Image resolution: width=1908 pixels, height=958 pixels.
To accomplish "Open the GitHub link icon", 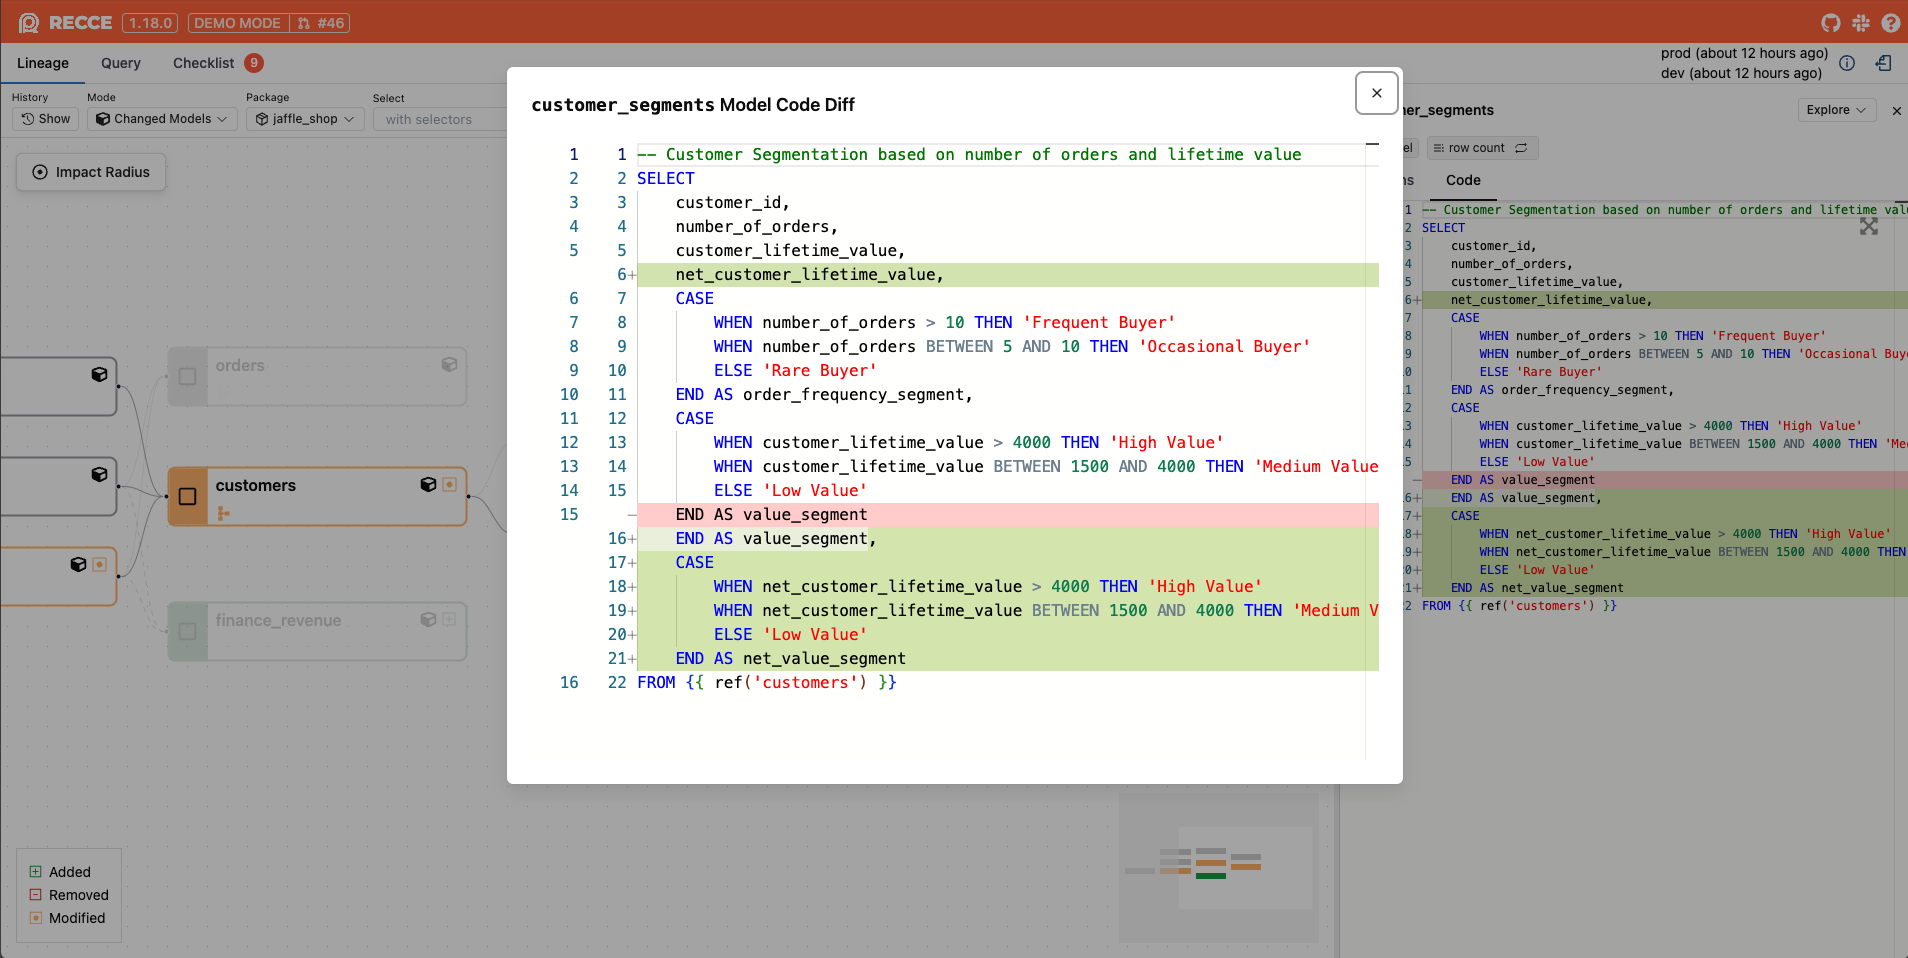I will [1831, 22].
